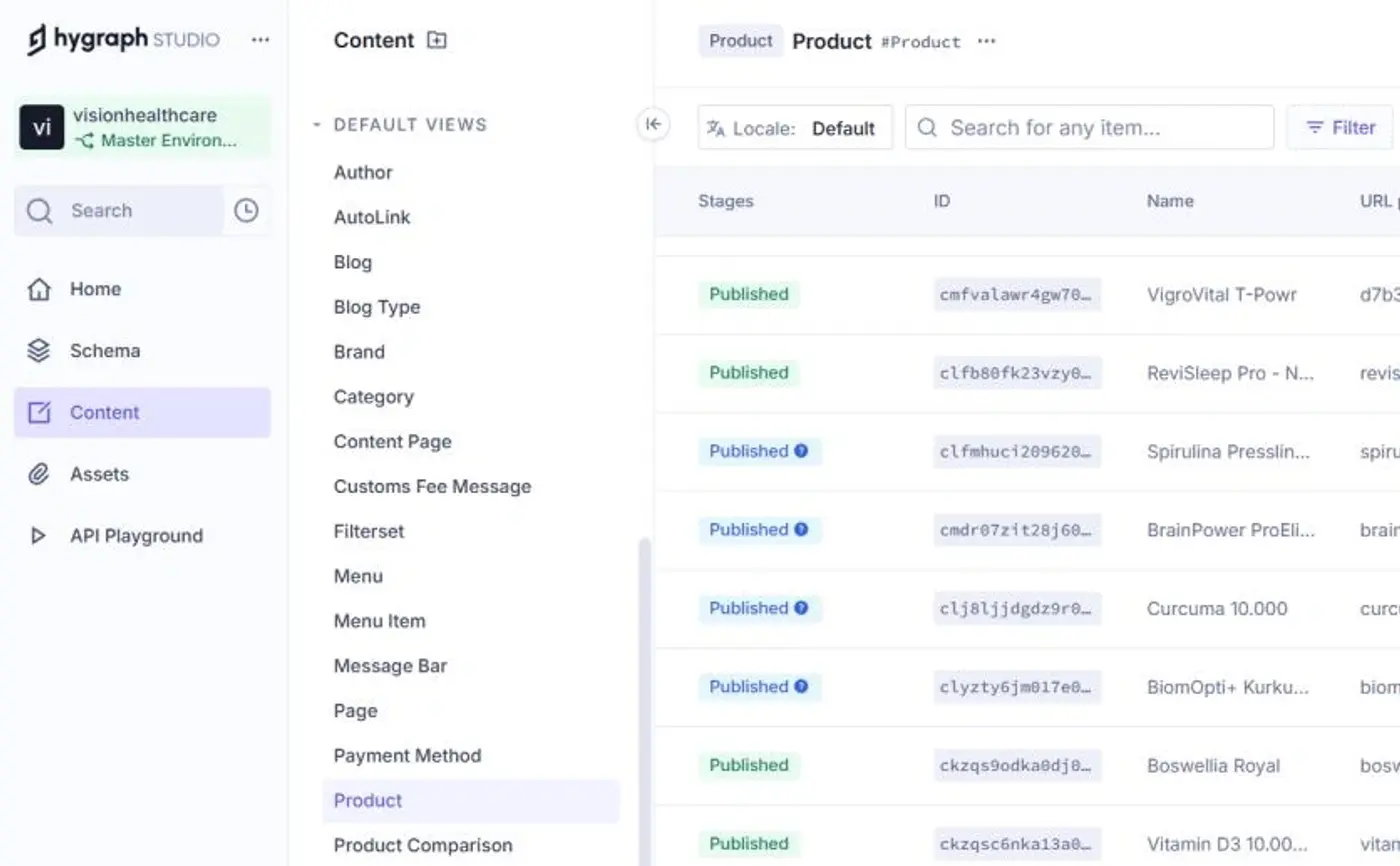
Task: Click the Content edit icon in sidebar
Action: [x=39, y=413]
